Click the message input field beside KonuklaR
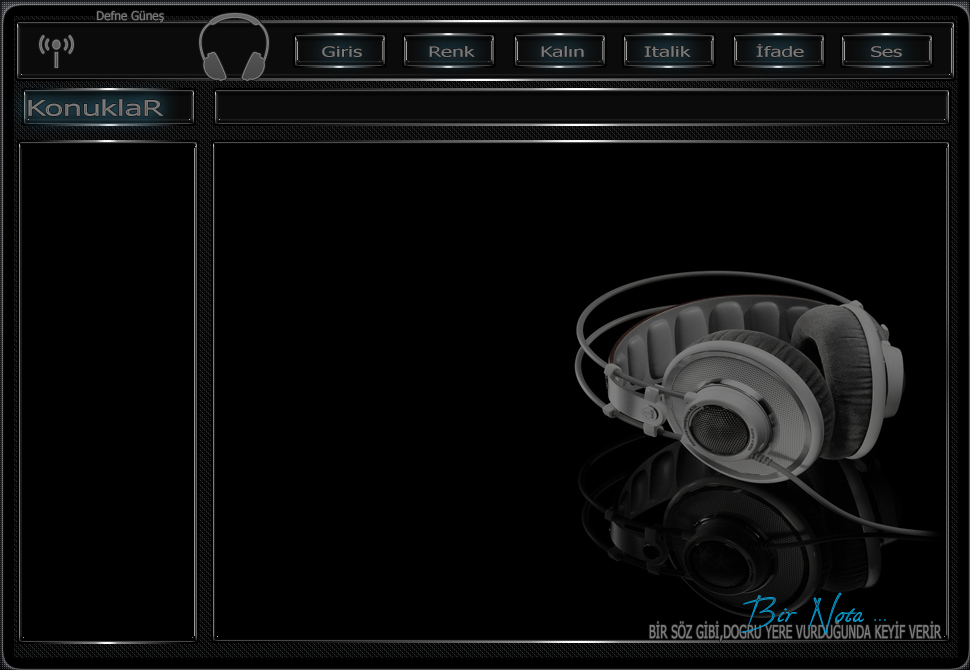 pos(580,107)
